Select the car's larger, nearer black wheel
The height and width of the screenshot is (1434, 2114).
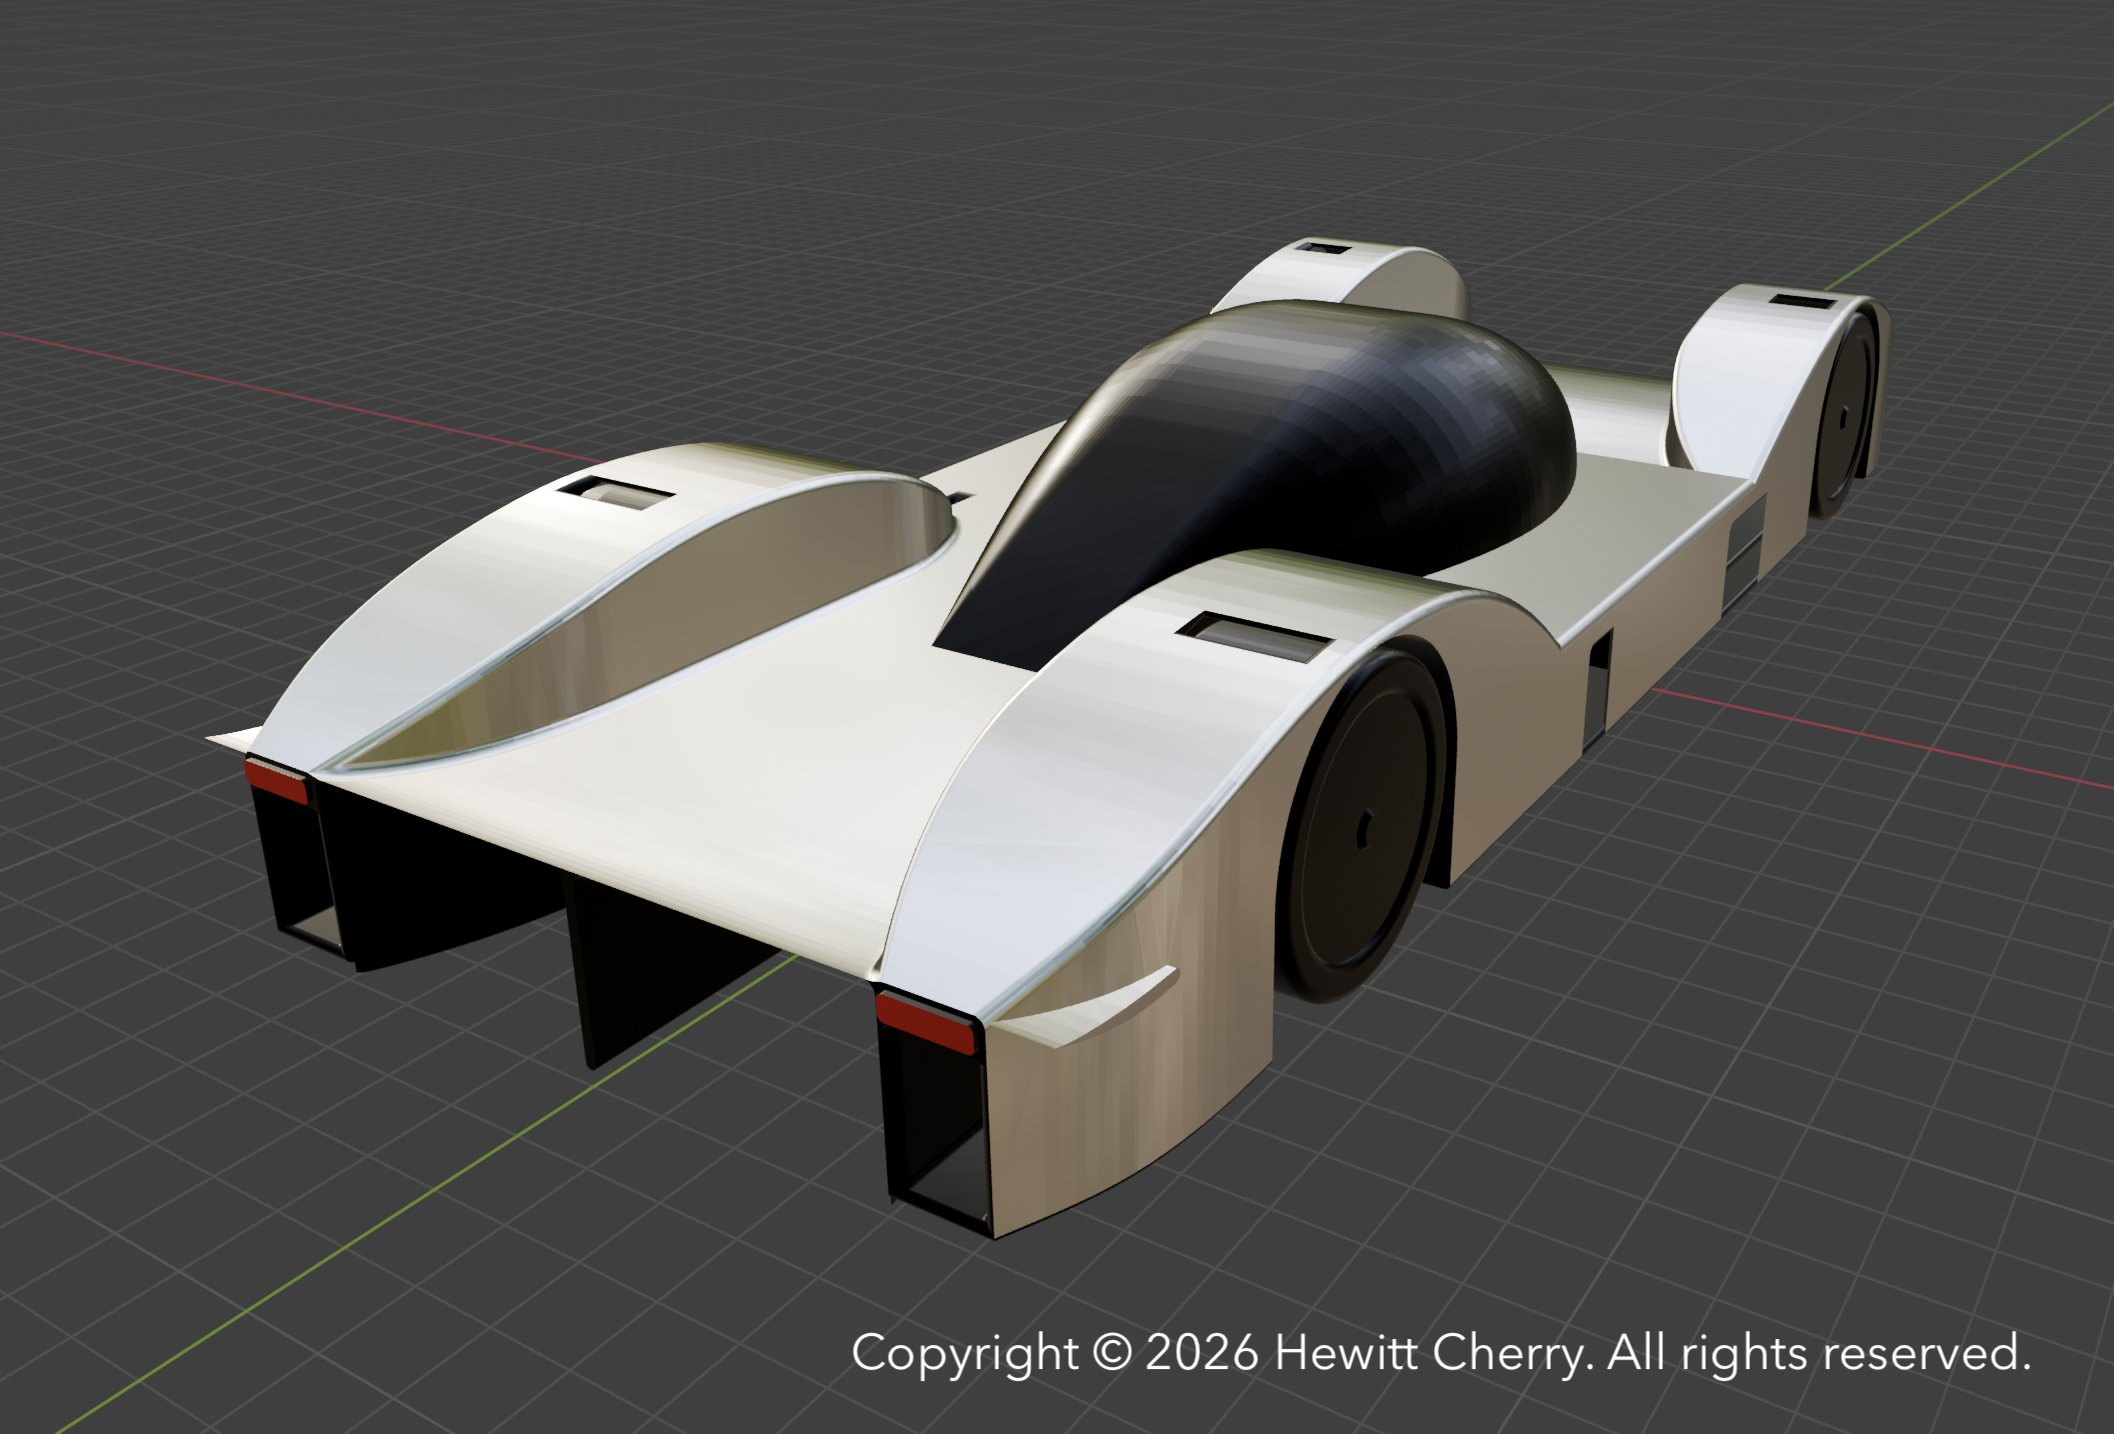pyautogui.click(x=1360, y=826)
